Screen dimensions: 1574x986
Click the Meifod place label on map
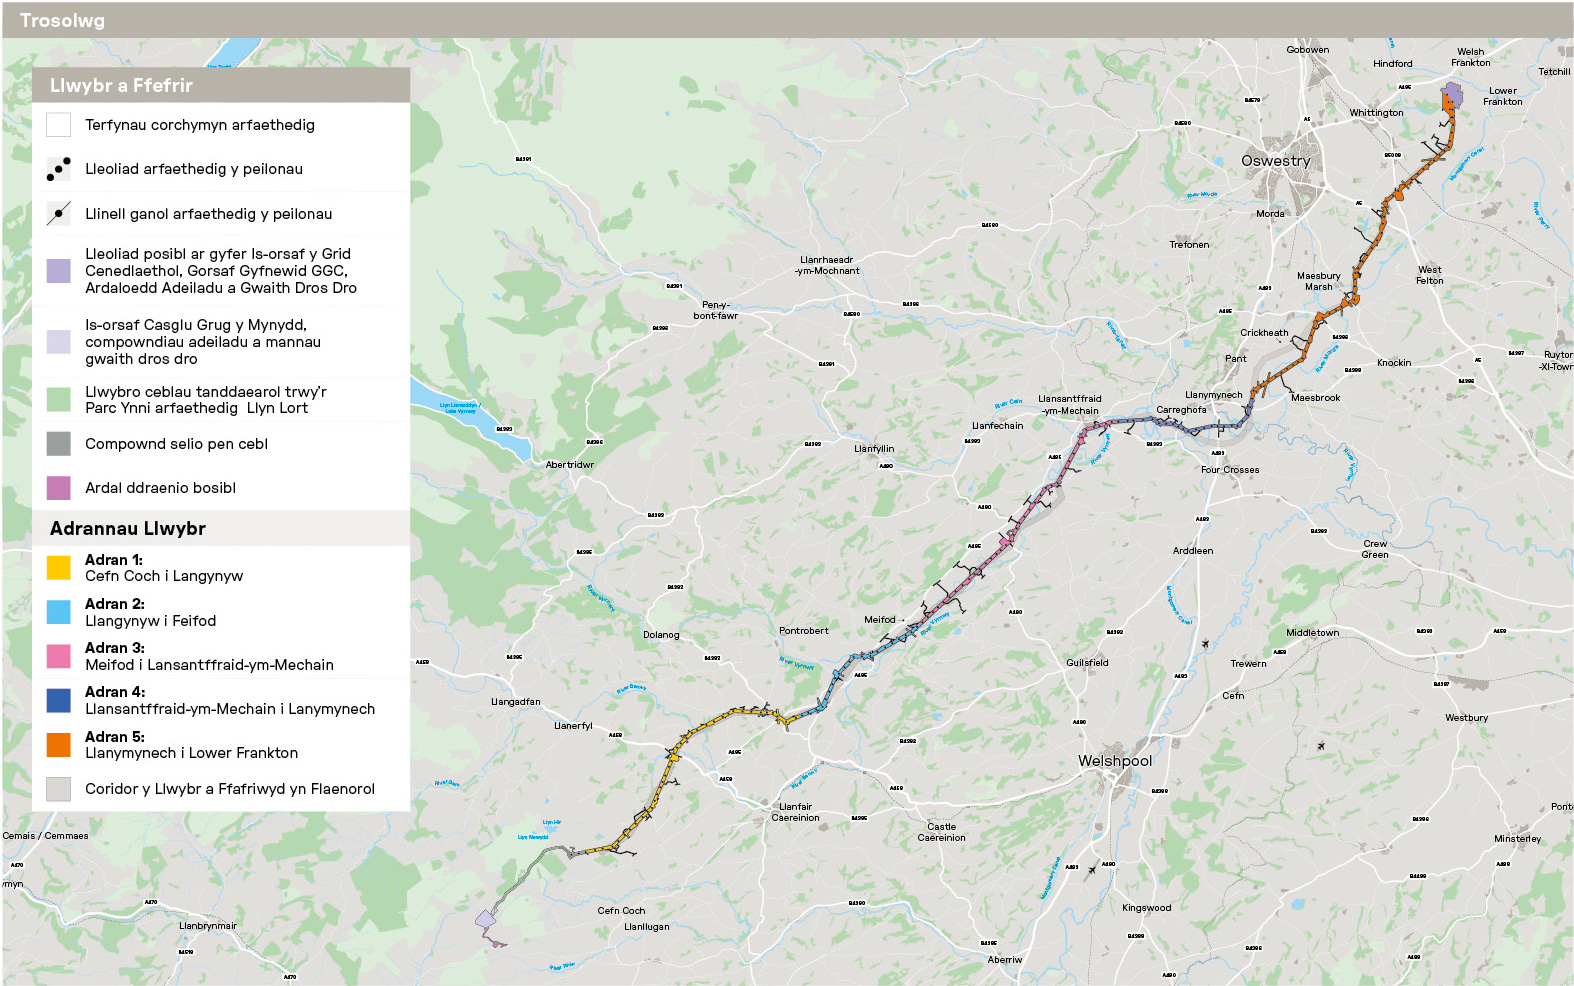(880, 620)
